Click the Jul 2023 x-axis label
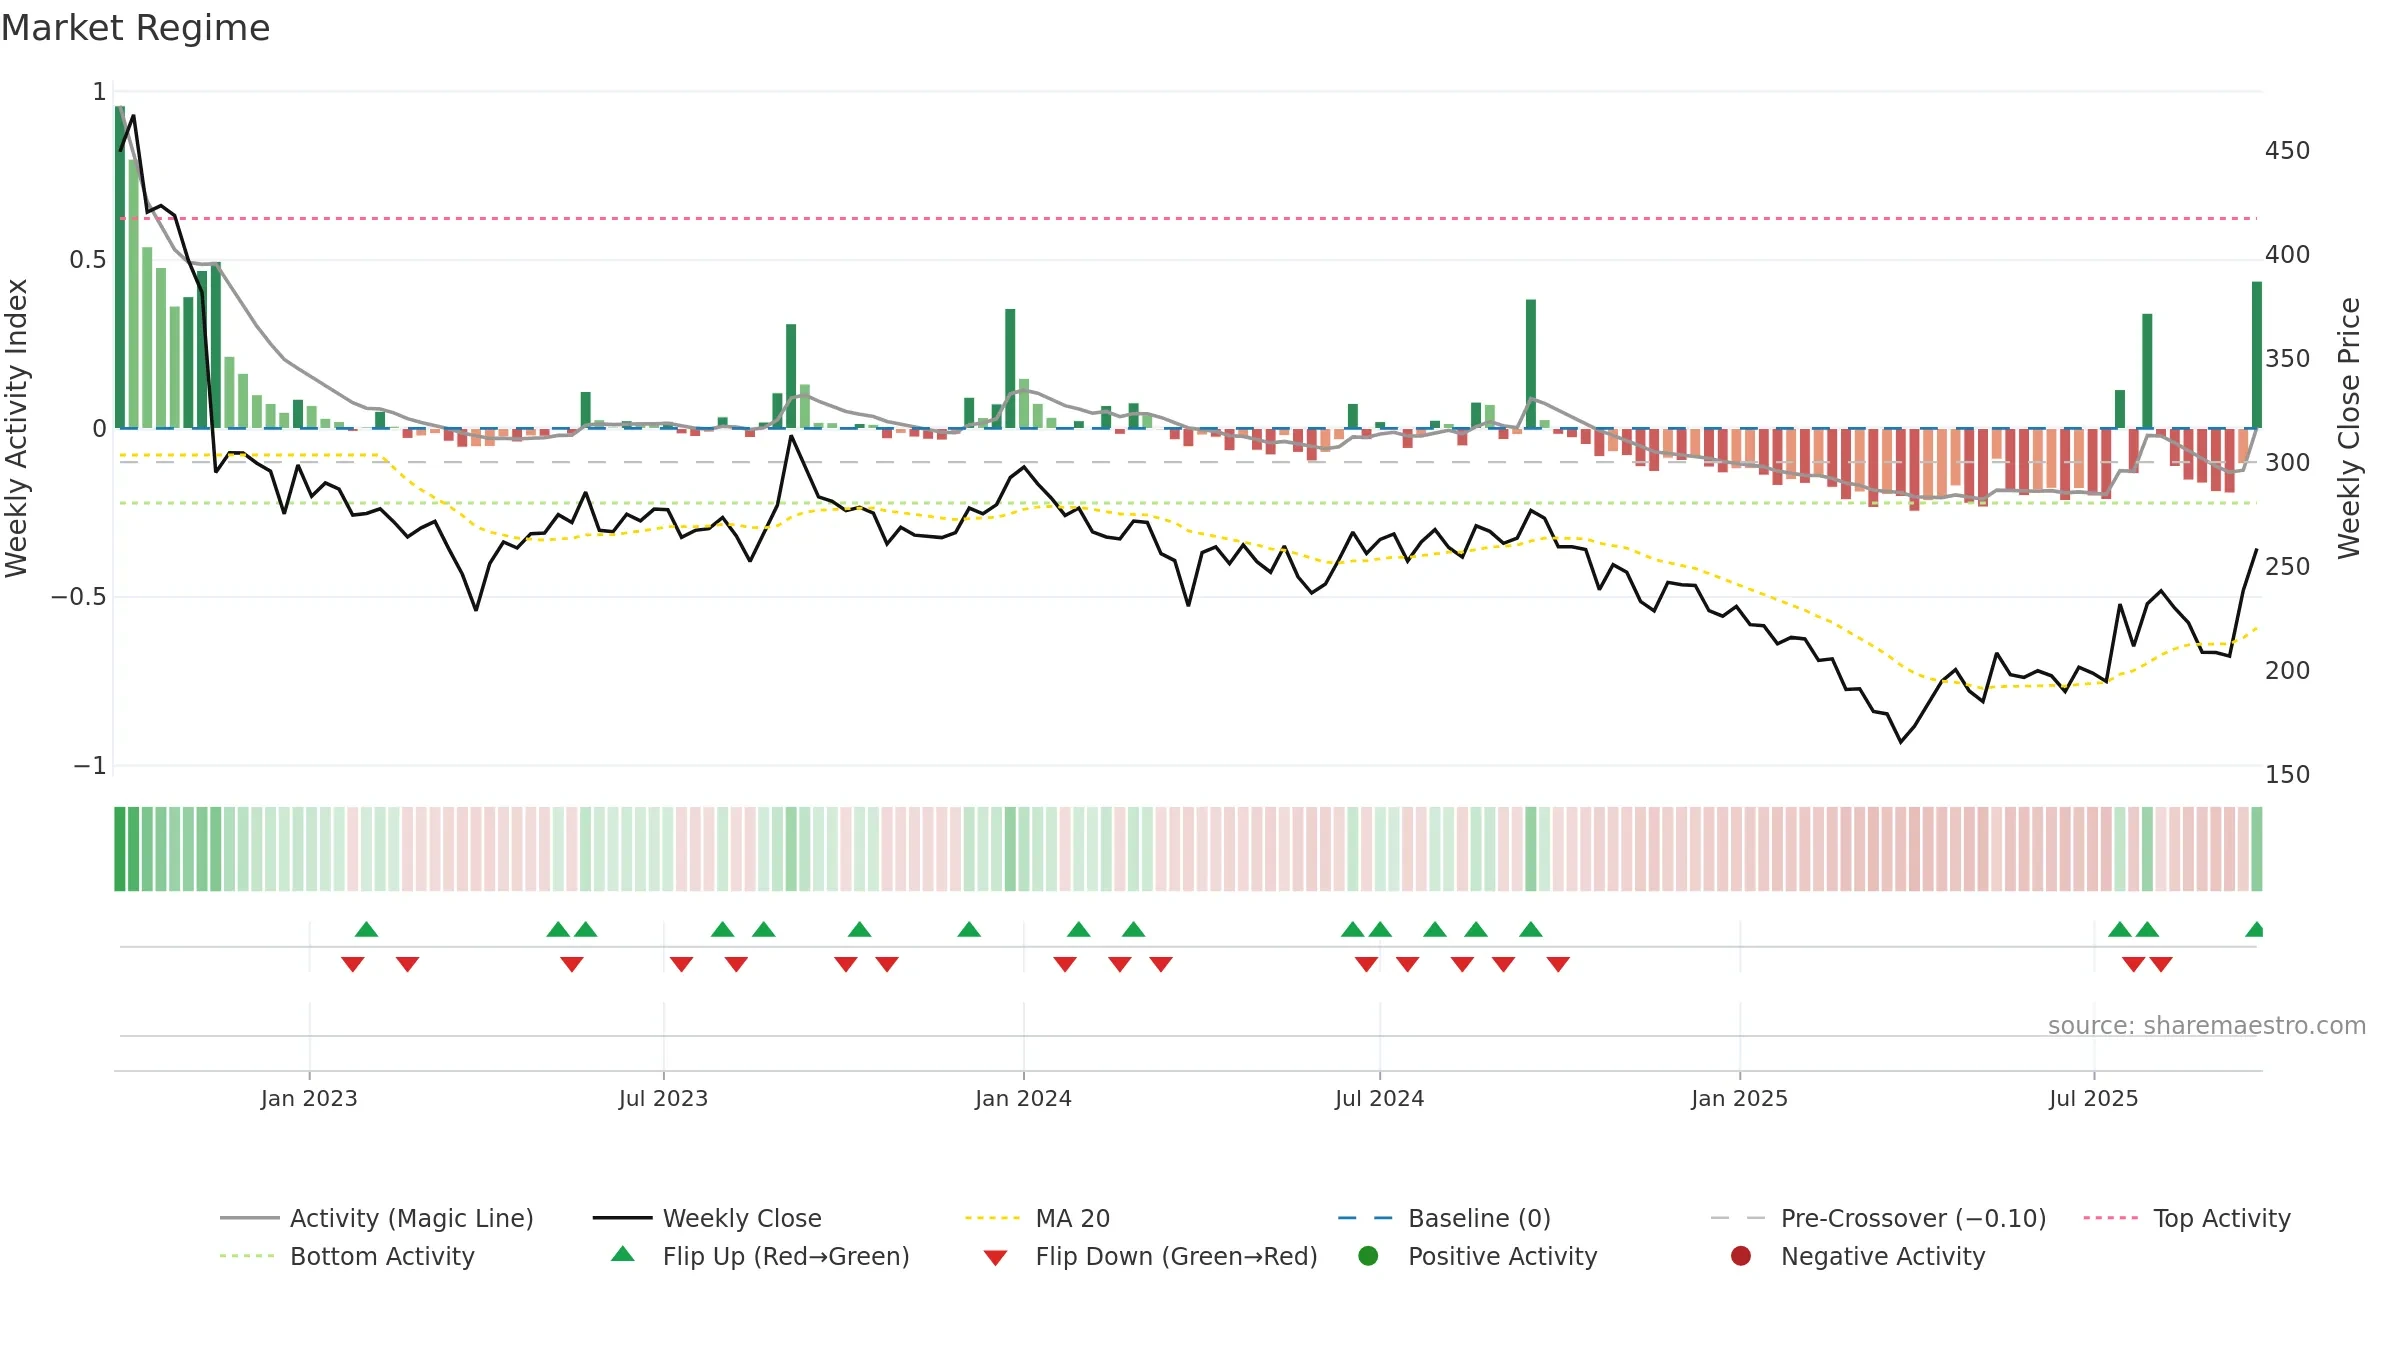Viewport: 2400px width, 1350px height. [663, 1098]
